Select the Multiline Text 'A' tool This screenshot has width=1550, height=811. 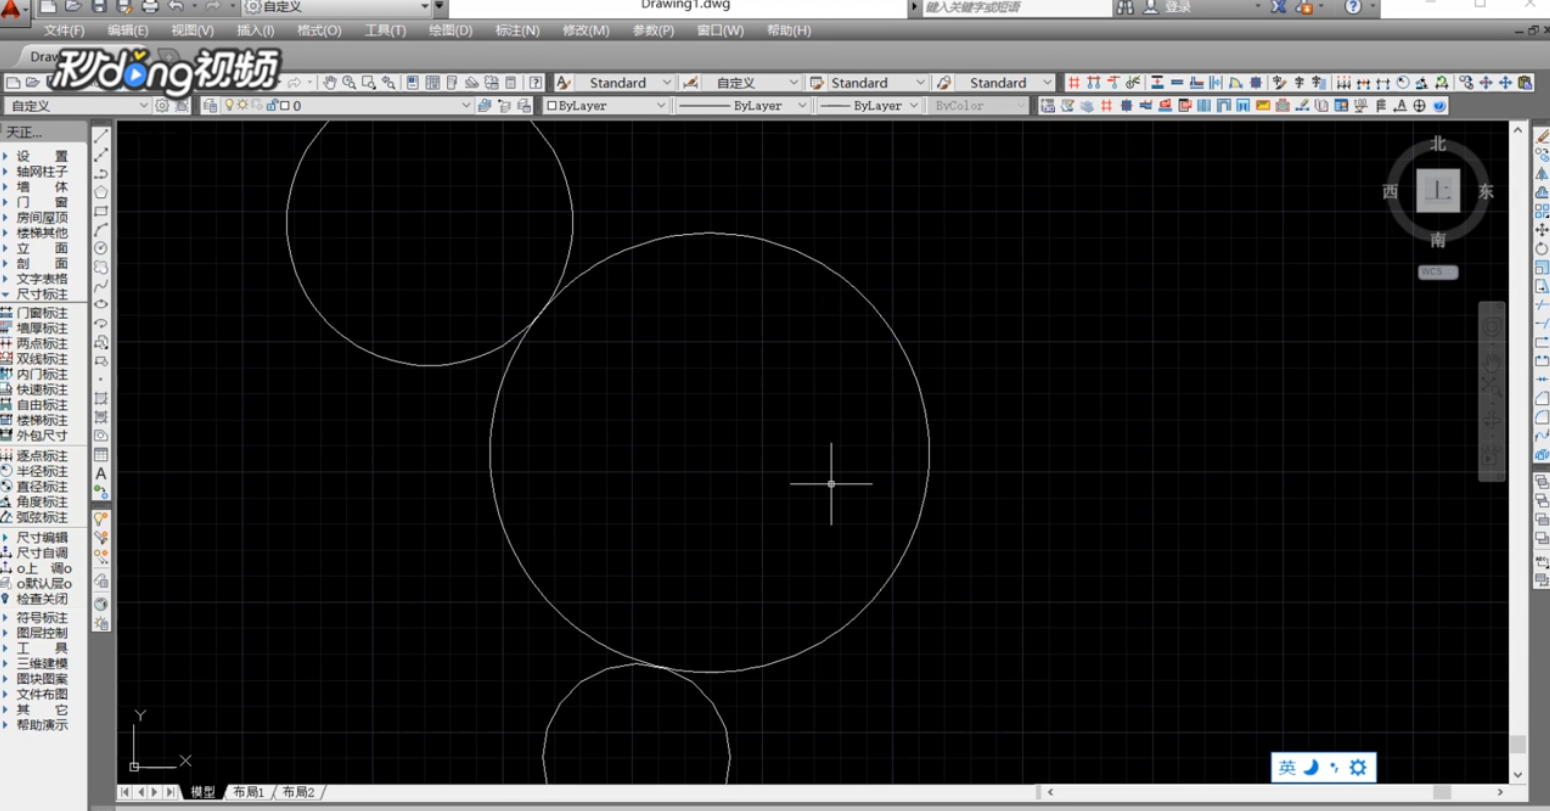101,473
